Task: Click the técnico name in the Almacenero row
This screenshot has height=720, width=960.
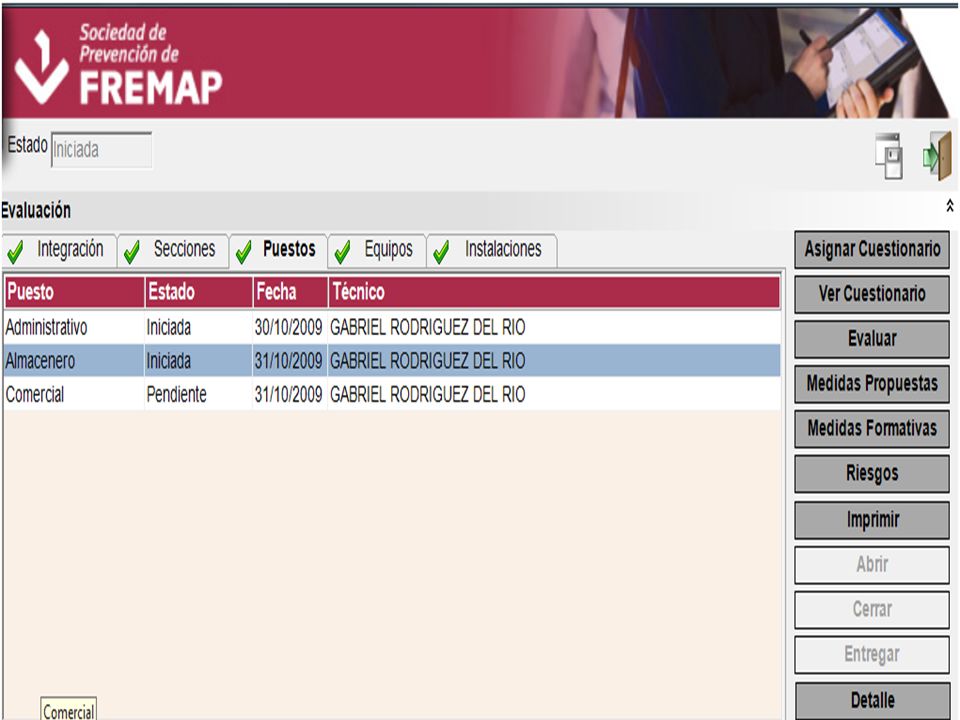Action: pos(427,361)
